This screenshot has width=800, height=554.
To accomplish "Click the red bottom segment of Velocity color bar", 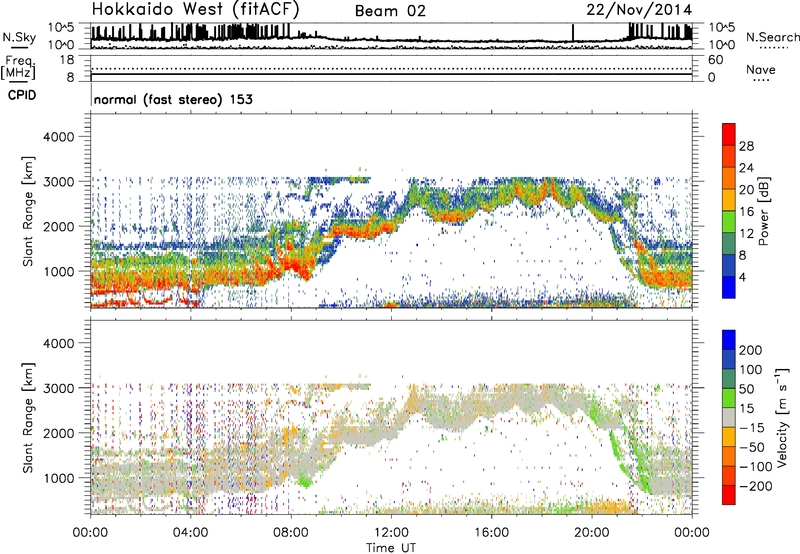I will coord(729,495).
